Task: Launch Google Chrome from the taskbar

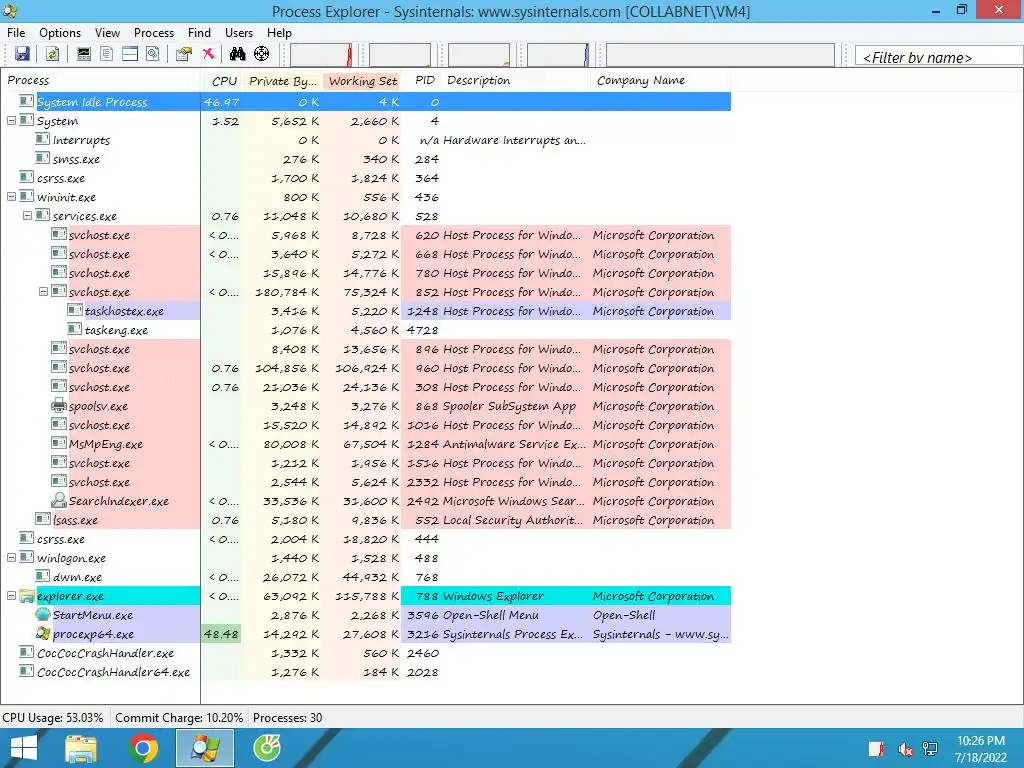Action: [x=143, y=748]
